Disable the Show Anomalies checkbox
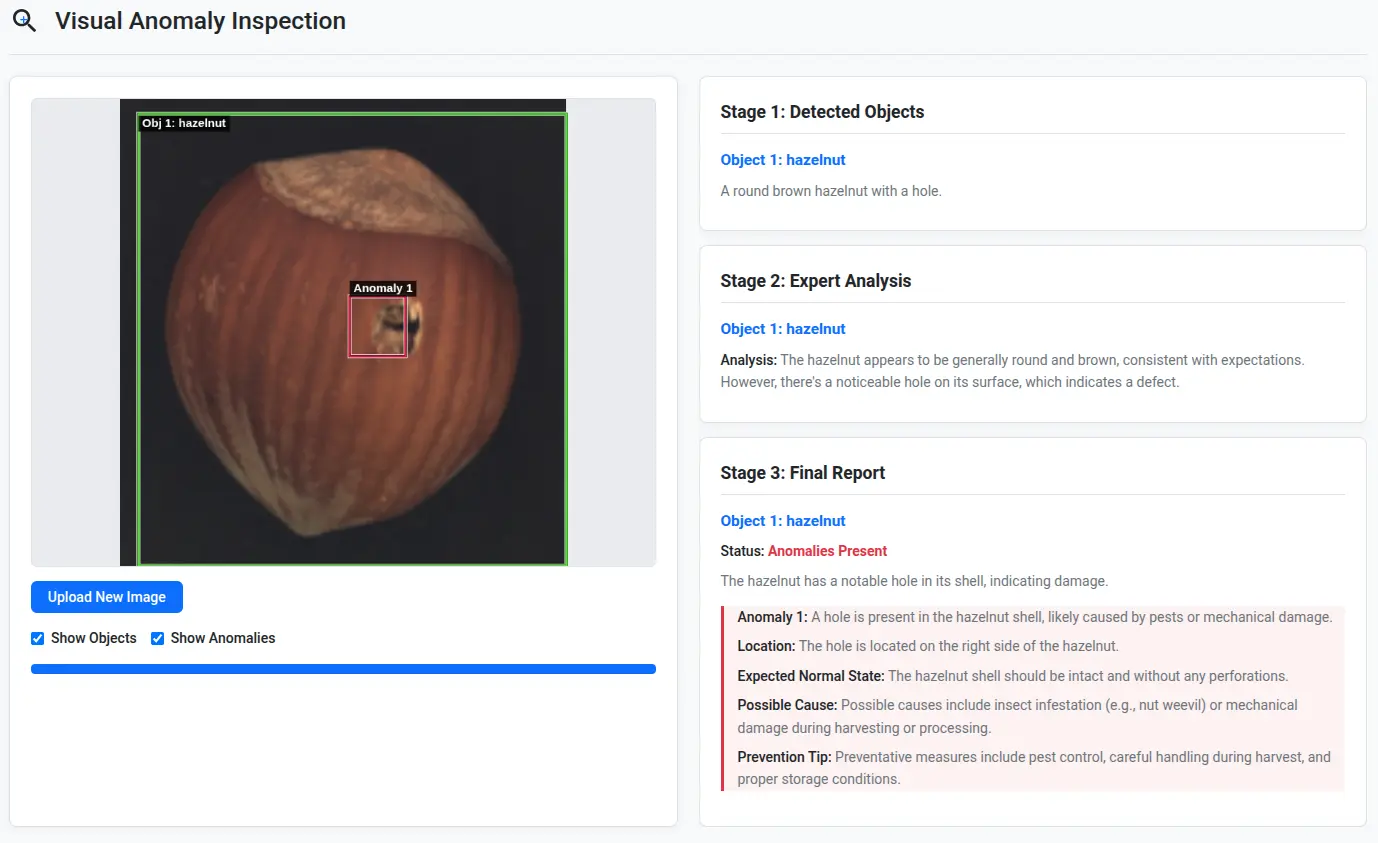The width and height of the screenshot is (1378, 843). (158, 638)
